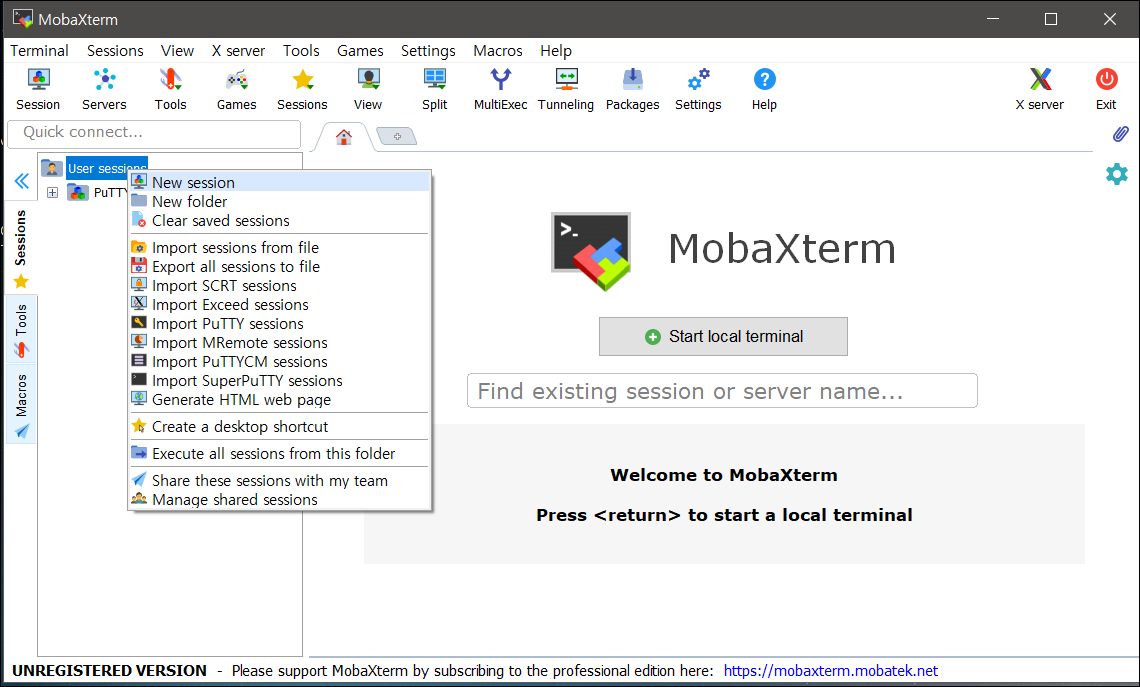Screen dimensions: 1140x687
Task: Open the Settings menu in menu bar
Action: click(428, 51)
